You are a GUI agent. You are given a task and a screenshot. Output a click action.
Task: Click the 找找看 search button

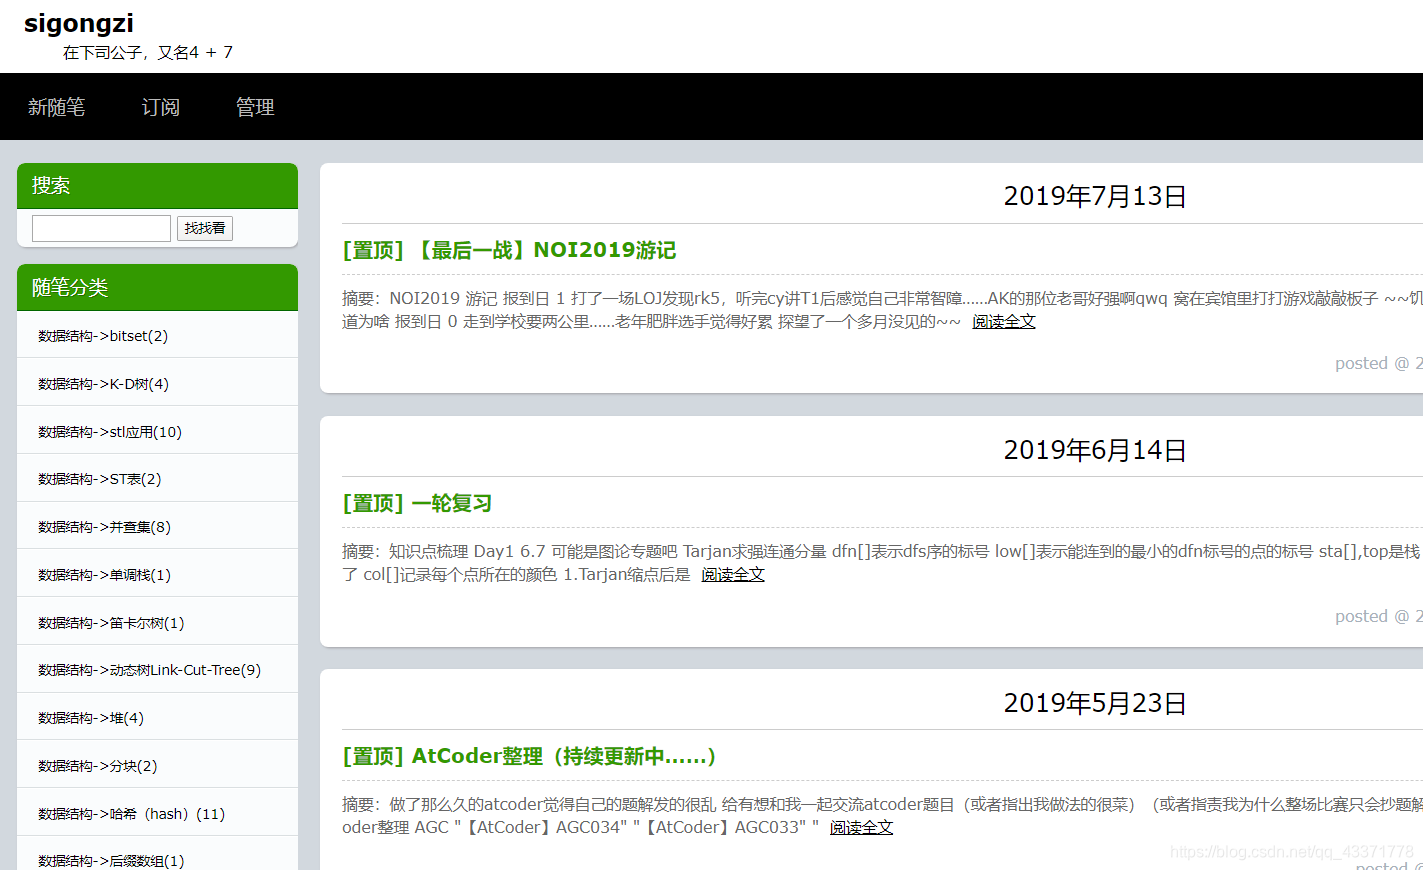[x=204, y=228]
